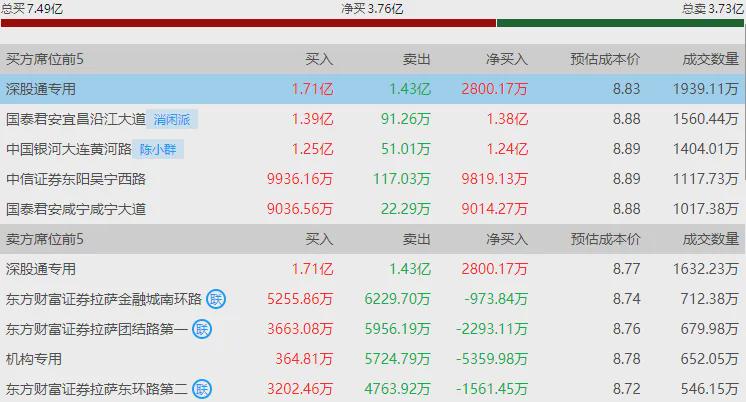Click 卖方席位前5 header label
Screen dimensions: 746x402
point(45,239)
